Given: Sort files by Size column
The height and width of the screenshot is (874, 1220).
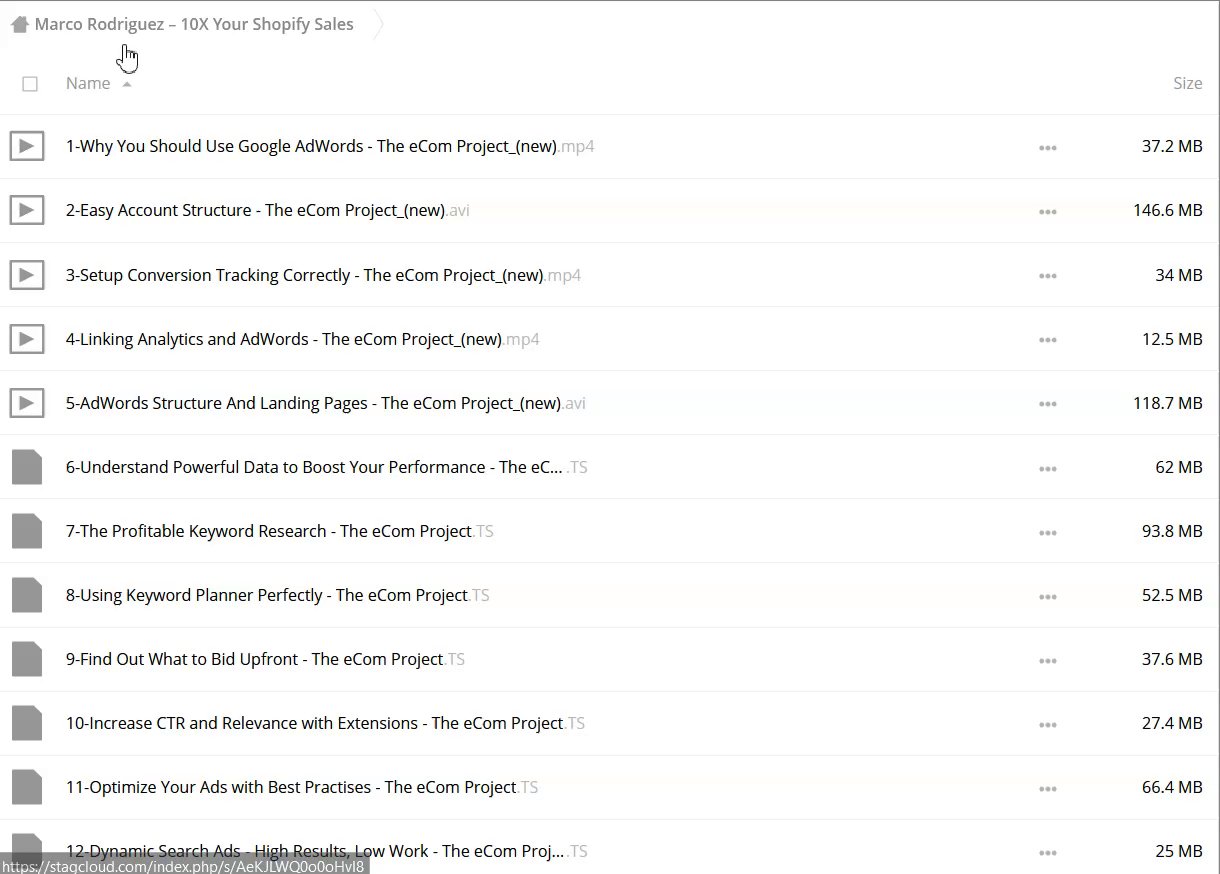Looking at the screenshot, I should 1187,84.
